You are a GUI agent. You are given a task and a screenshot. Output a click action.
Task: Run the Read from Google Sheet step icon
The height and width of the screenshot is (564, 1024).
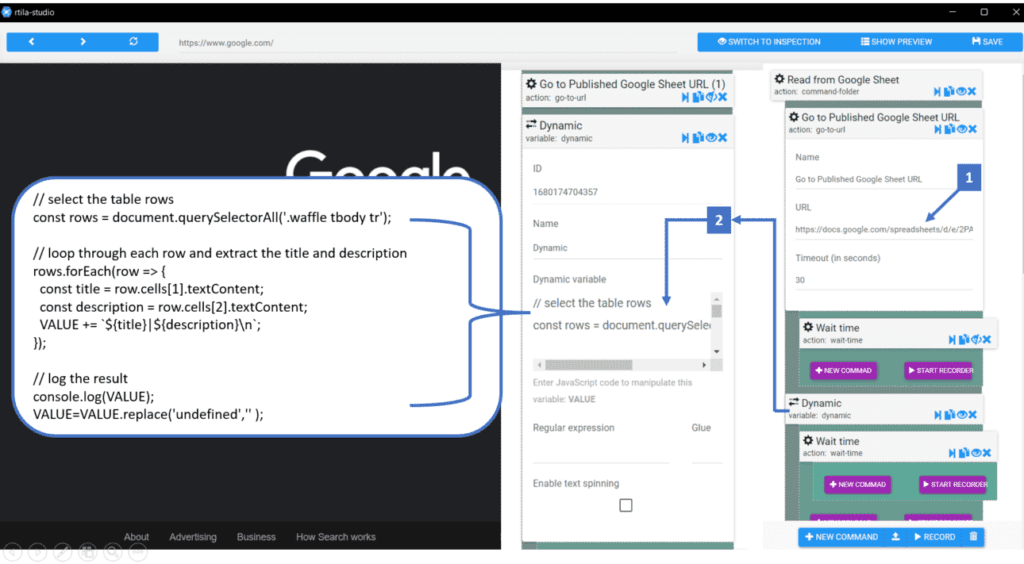937,91
